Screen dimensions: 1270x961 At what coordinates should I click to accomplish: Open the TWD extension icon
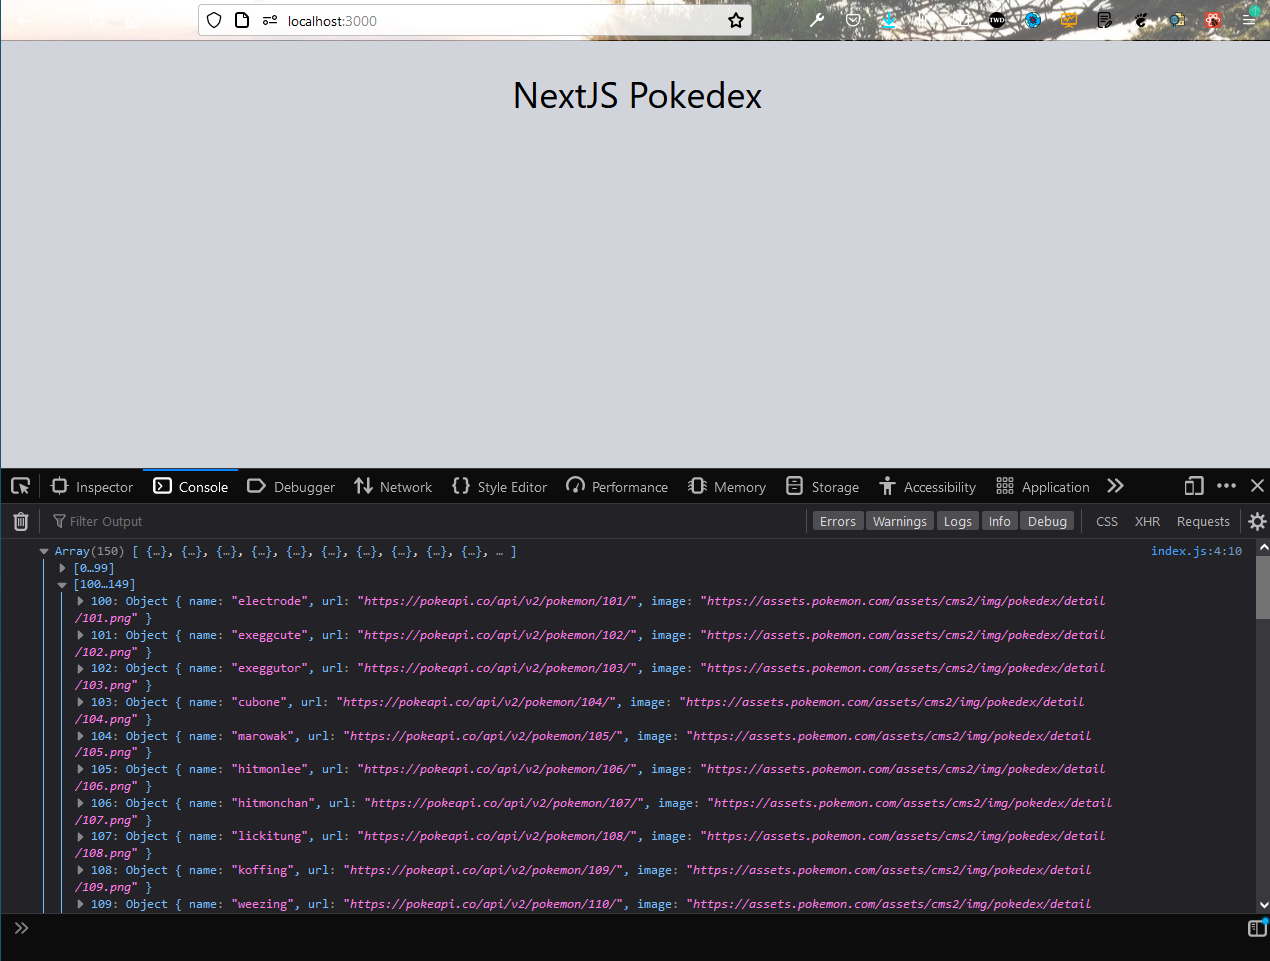click(x=997, y=20)
